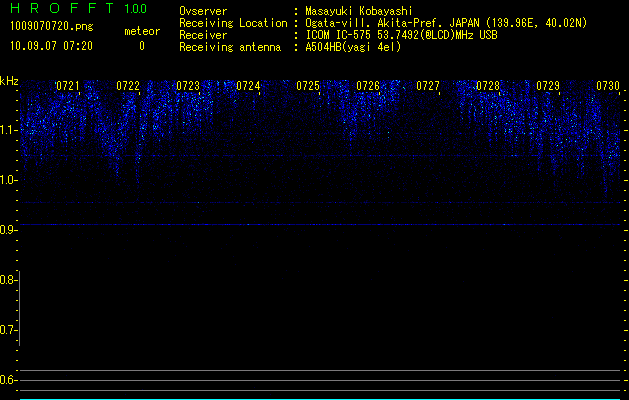
Task: Click the kHz axis unit label
Action: (x=9, y=81)
